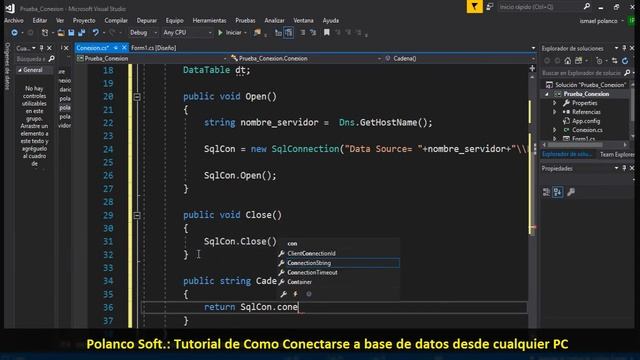Switch to the Team Explorer tab

pyautogui.click(x=617, y=154)
